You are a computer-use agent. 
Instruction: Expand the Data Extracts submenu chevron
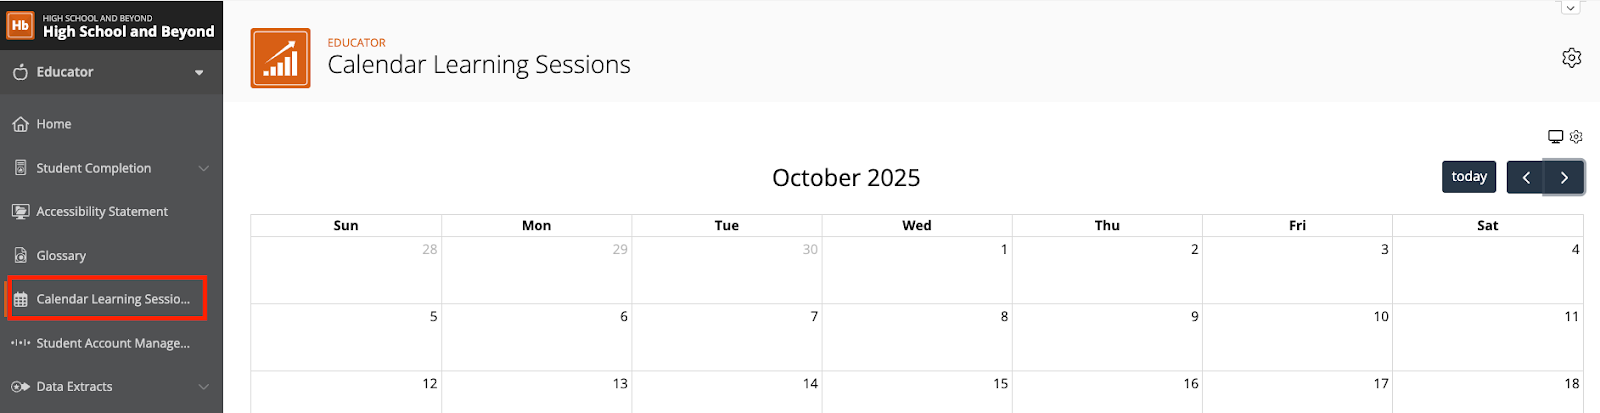click(203, 387)
